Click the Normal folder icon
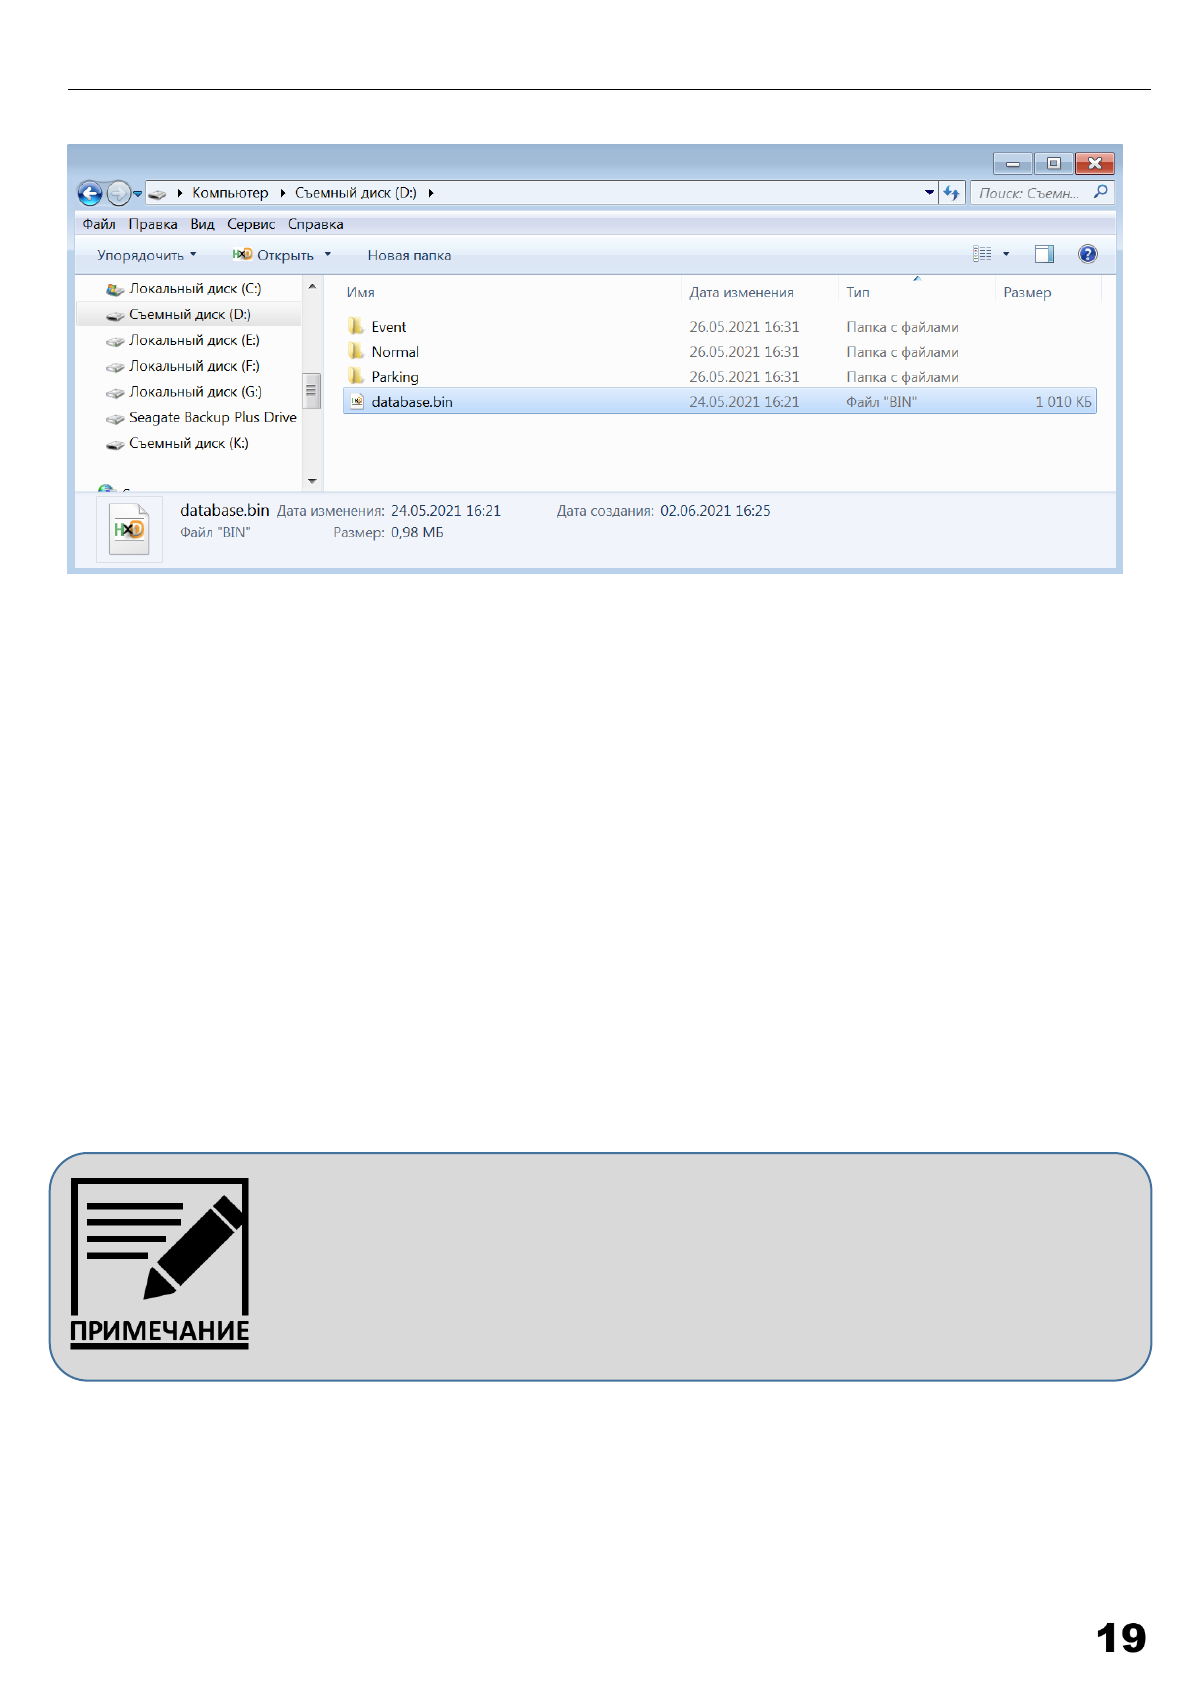The width and height of the screenshot is (1191, 1684). click(x=356, y=351)
